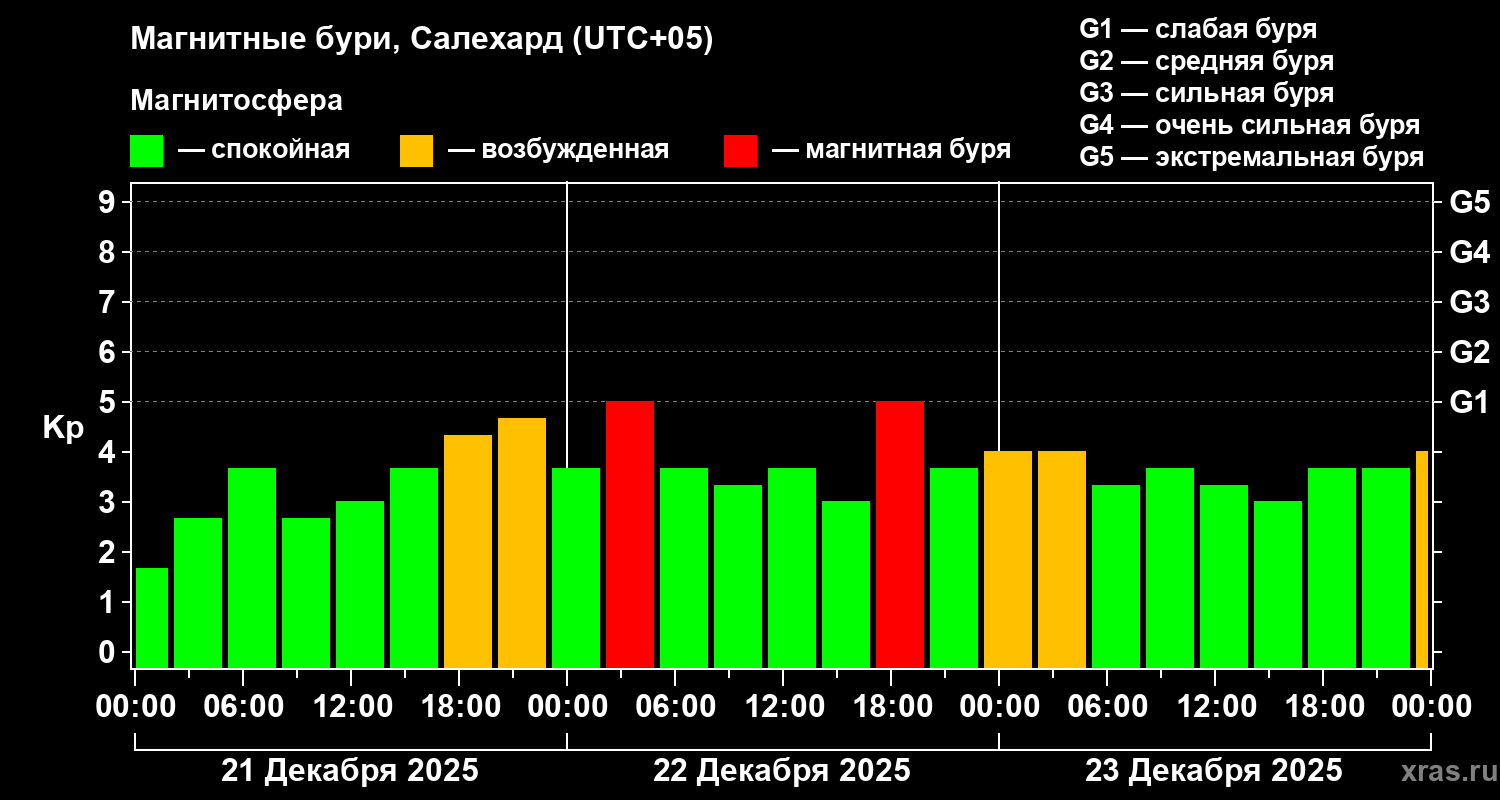Click the tallest orange bar on 21 Декабря
The image size is (1500, 800).
coord(522,543)
